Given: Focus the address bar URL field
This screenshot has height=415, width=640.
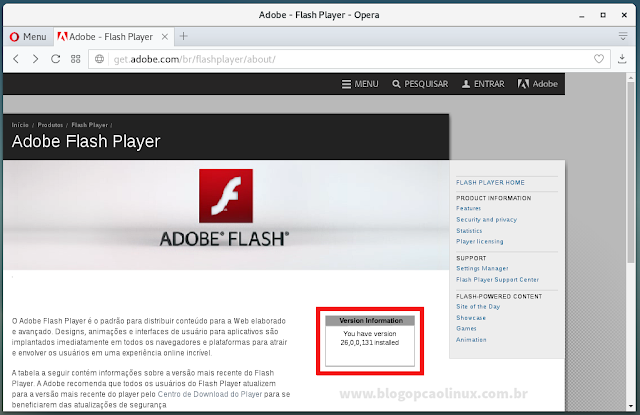Looking at the screenshot, I should click(x=349, y=59).
